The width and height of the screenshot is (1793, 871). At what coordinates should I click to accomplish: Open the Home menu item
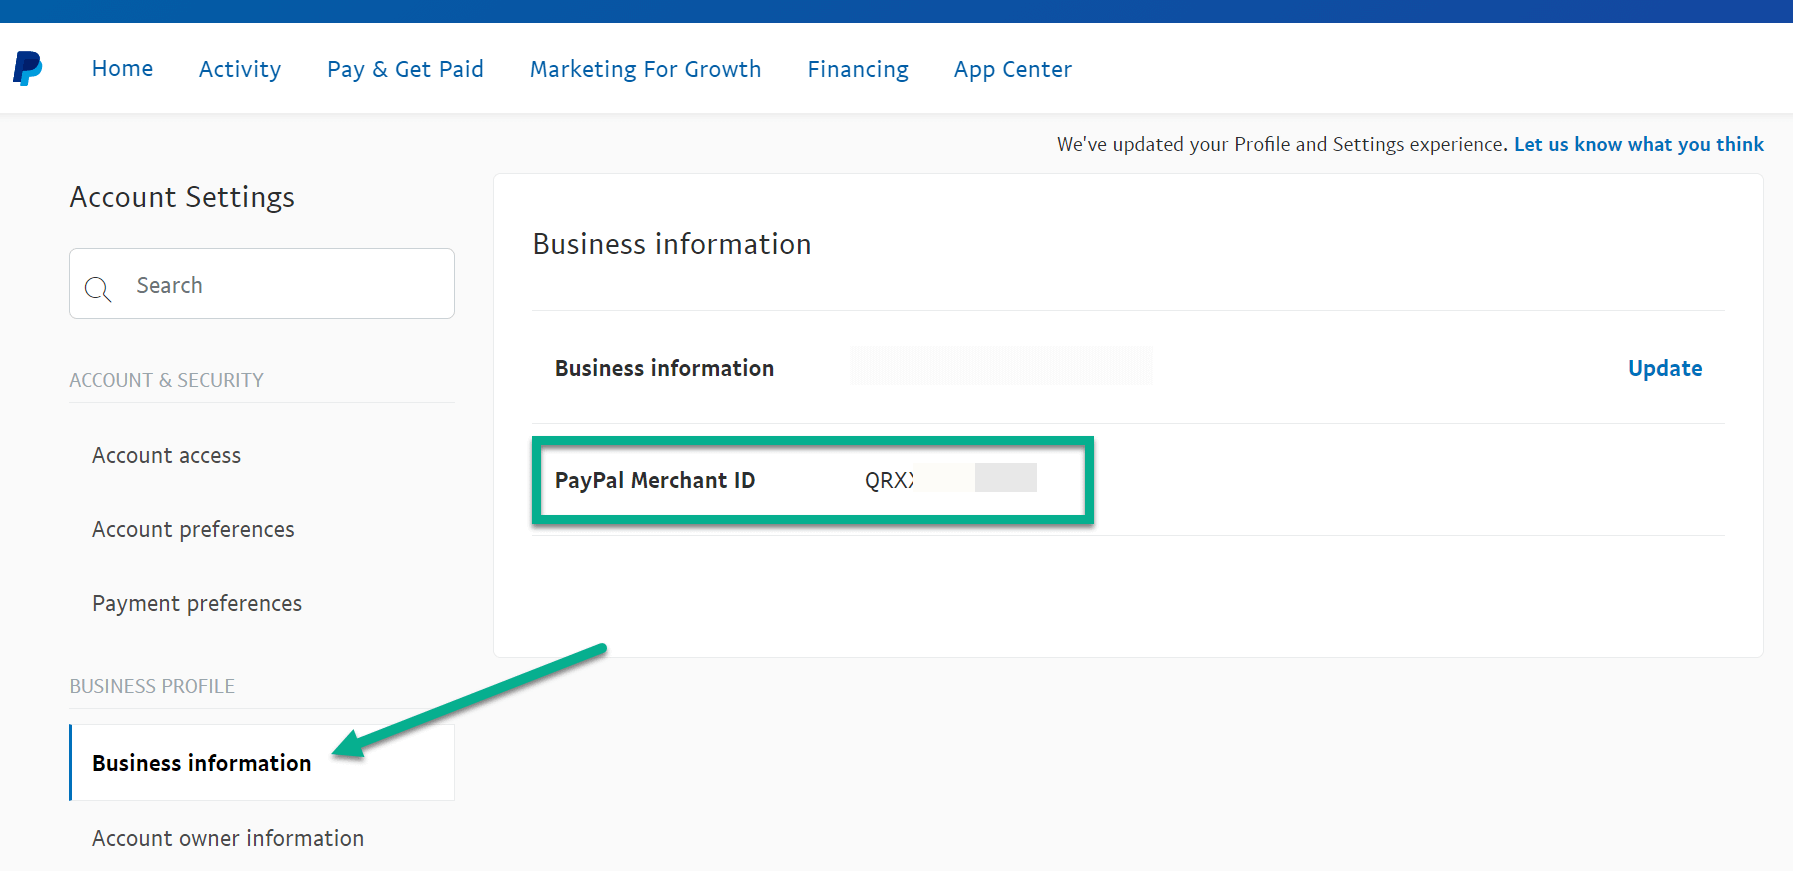click(x=122, y=69)
